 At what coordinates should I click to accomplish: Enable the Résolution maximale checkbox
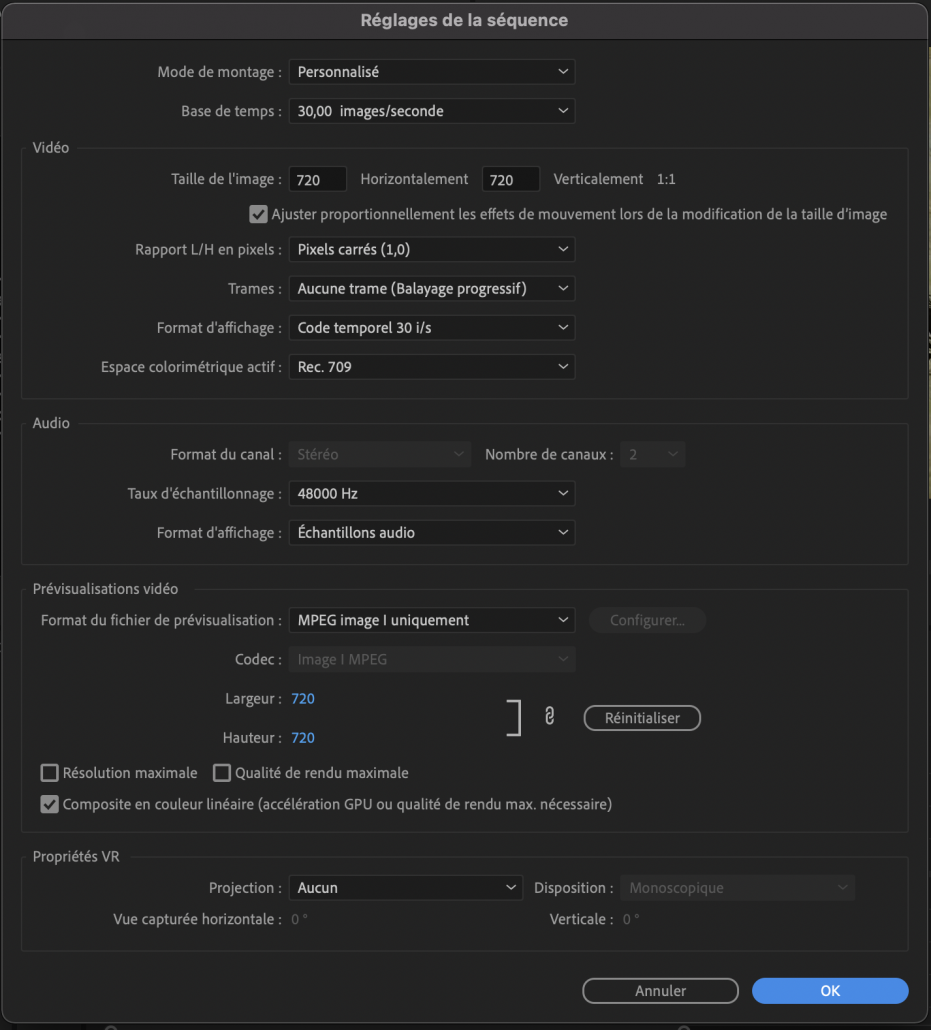(x=49, y=773)
